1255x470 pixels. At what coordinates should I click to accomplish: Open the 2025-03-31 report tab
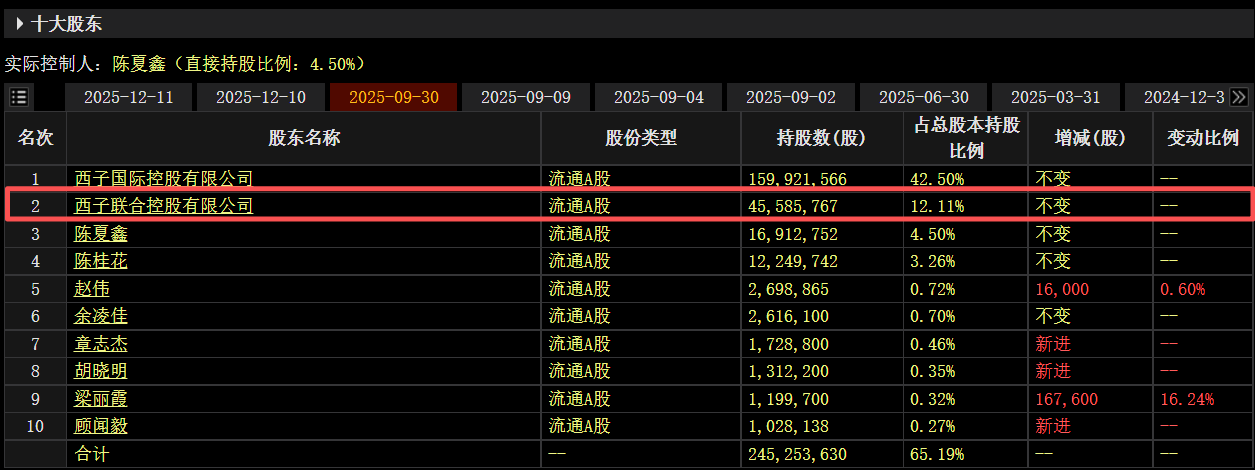(x=1055, y=97)
